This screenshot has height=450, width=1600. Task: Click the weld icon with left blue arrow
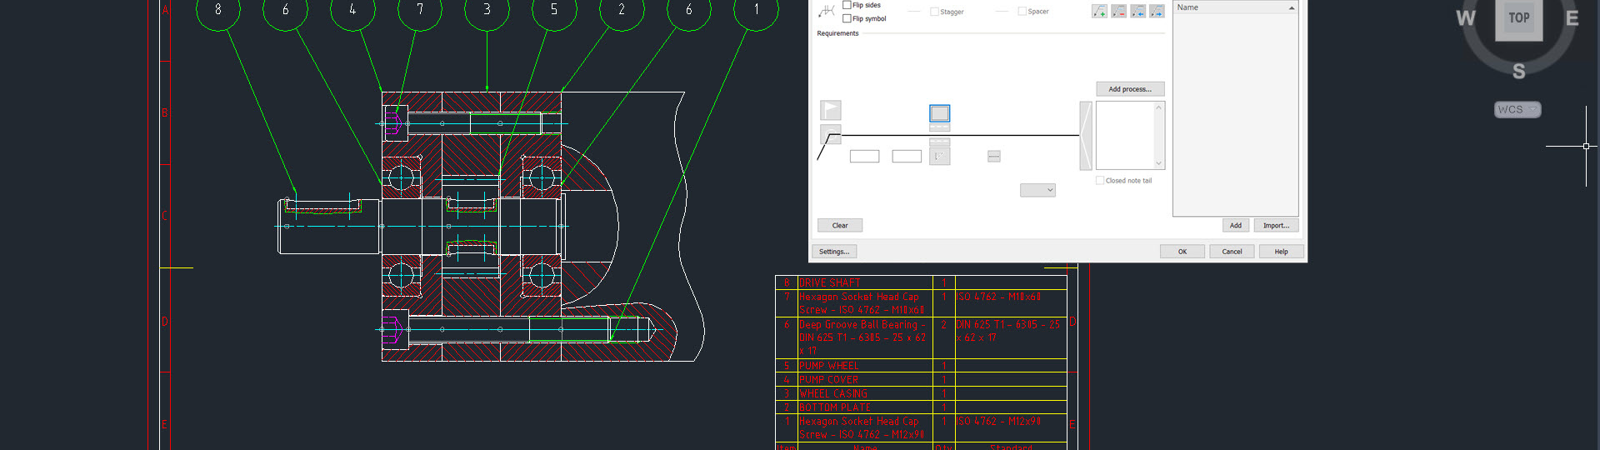1138,11
